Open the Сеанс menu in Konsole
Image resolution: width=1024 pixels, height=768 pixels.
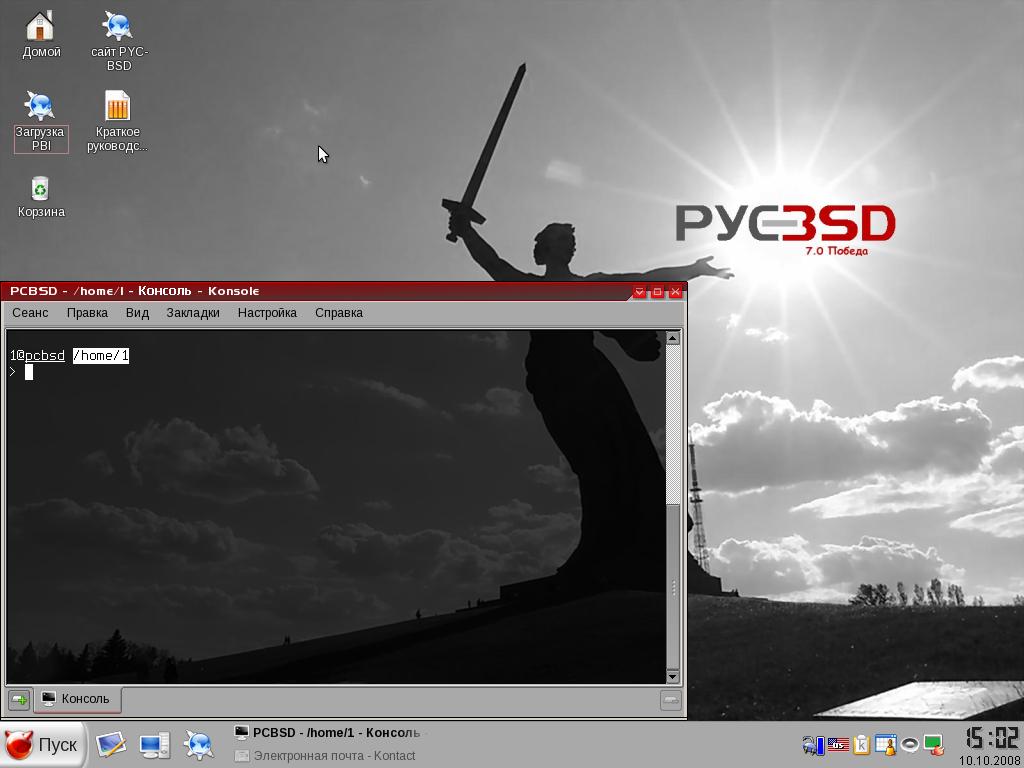point(30,313)
